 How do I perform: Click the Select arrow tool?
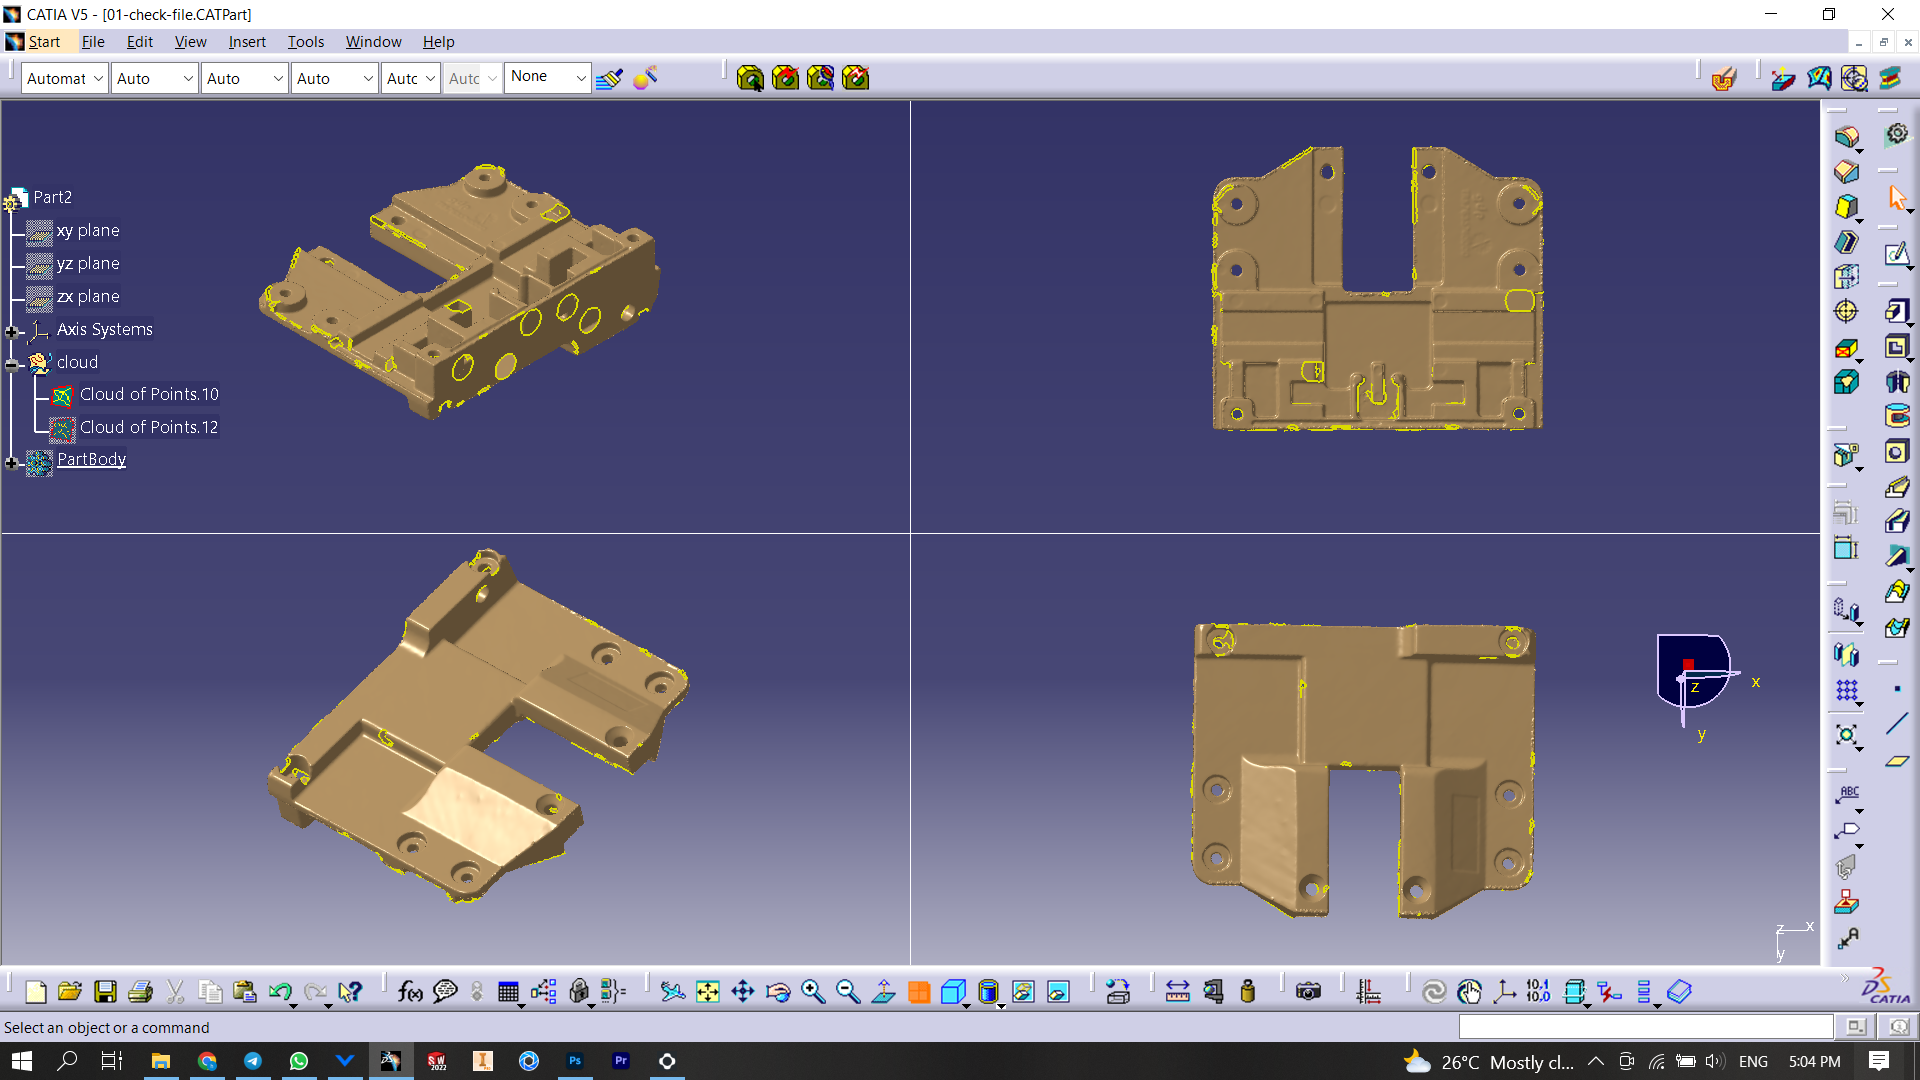[x=1897, y=198]
